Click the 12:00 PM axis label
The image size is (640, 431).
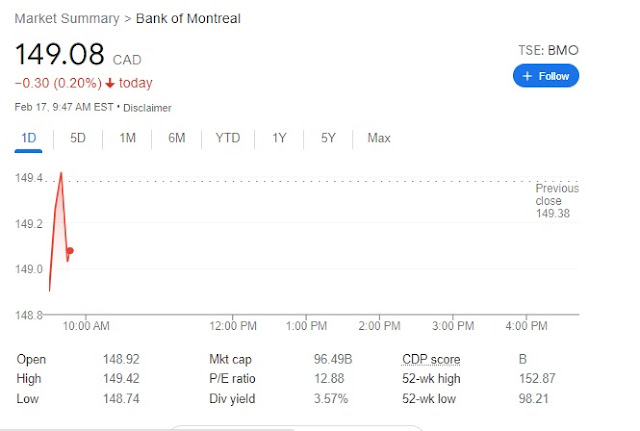point(233,326)
